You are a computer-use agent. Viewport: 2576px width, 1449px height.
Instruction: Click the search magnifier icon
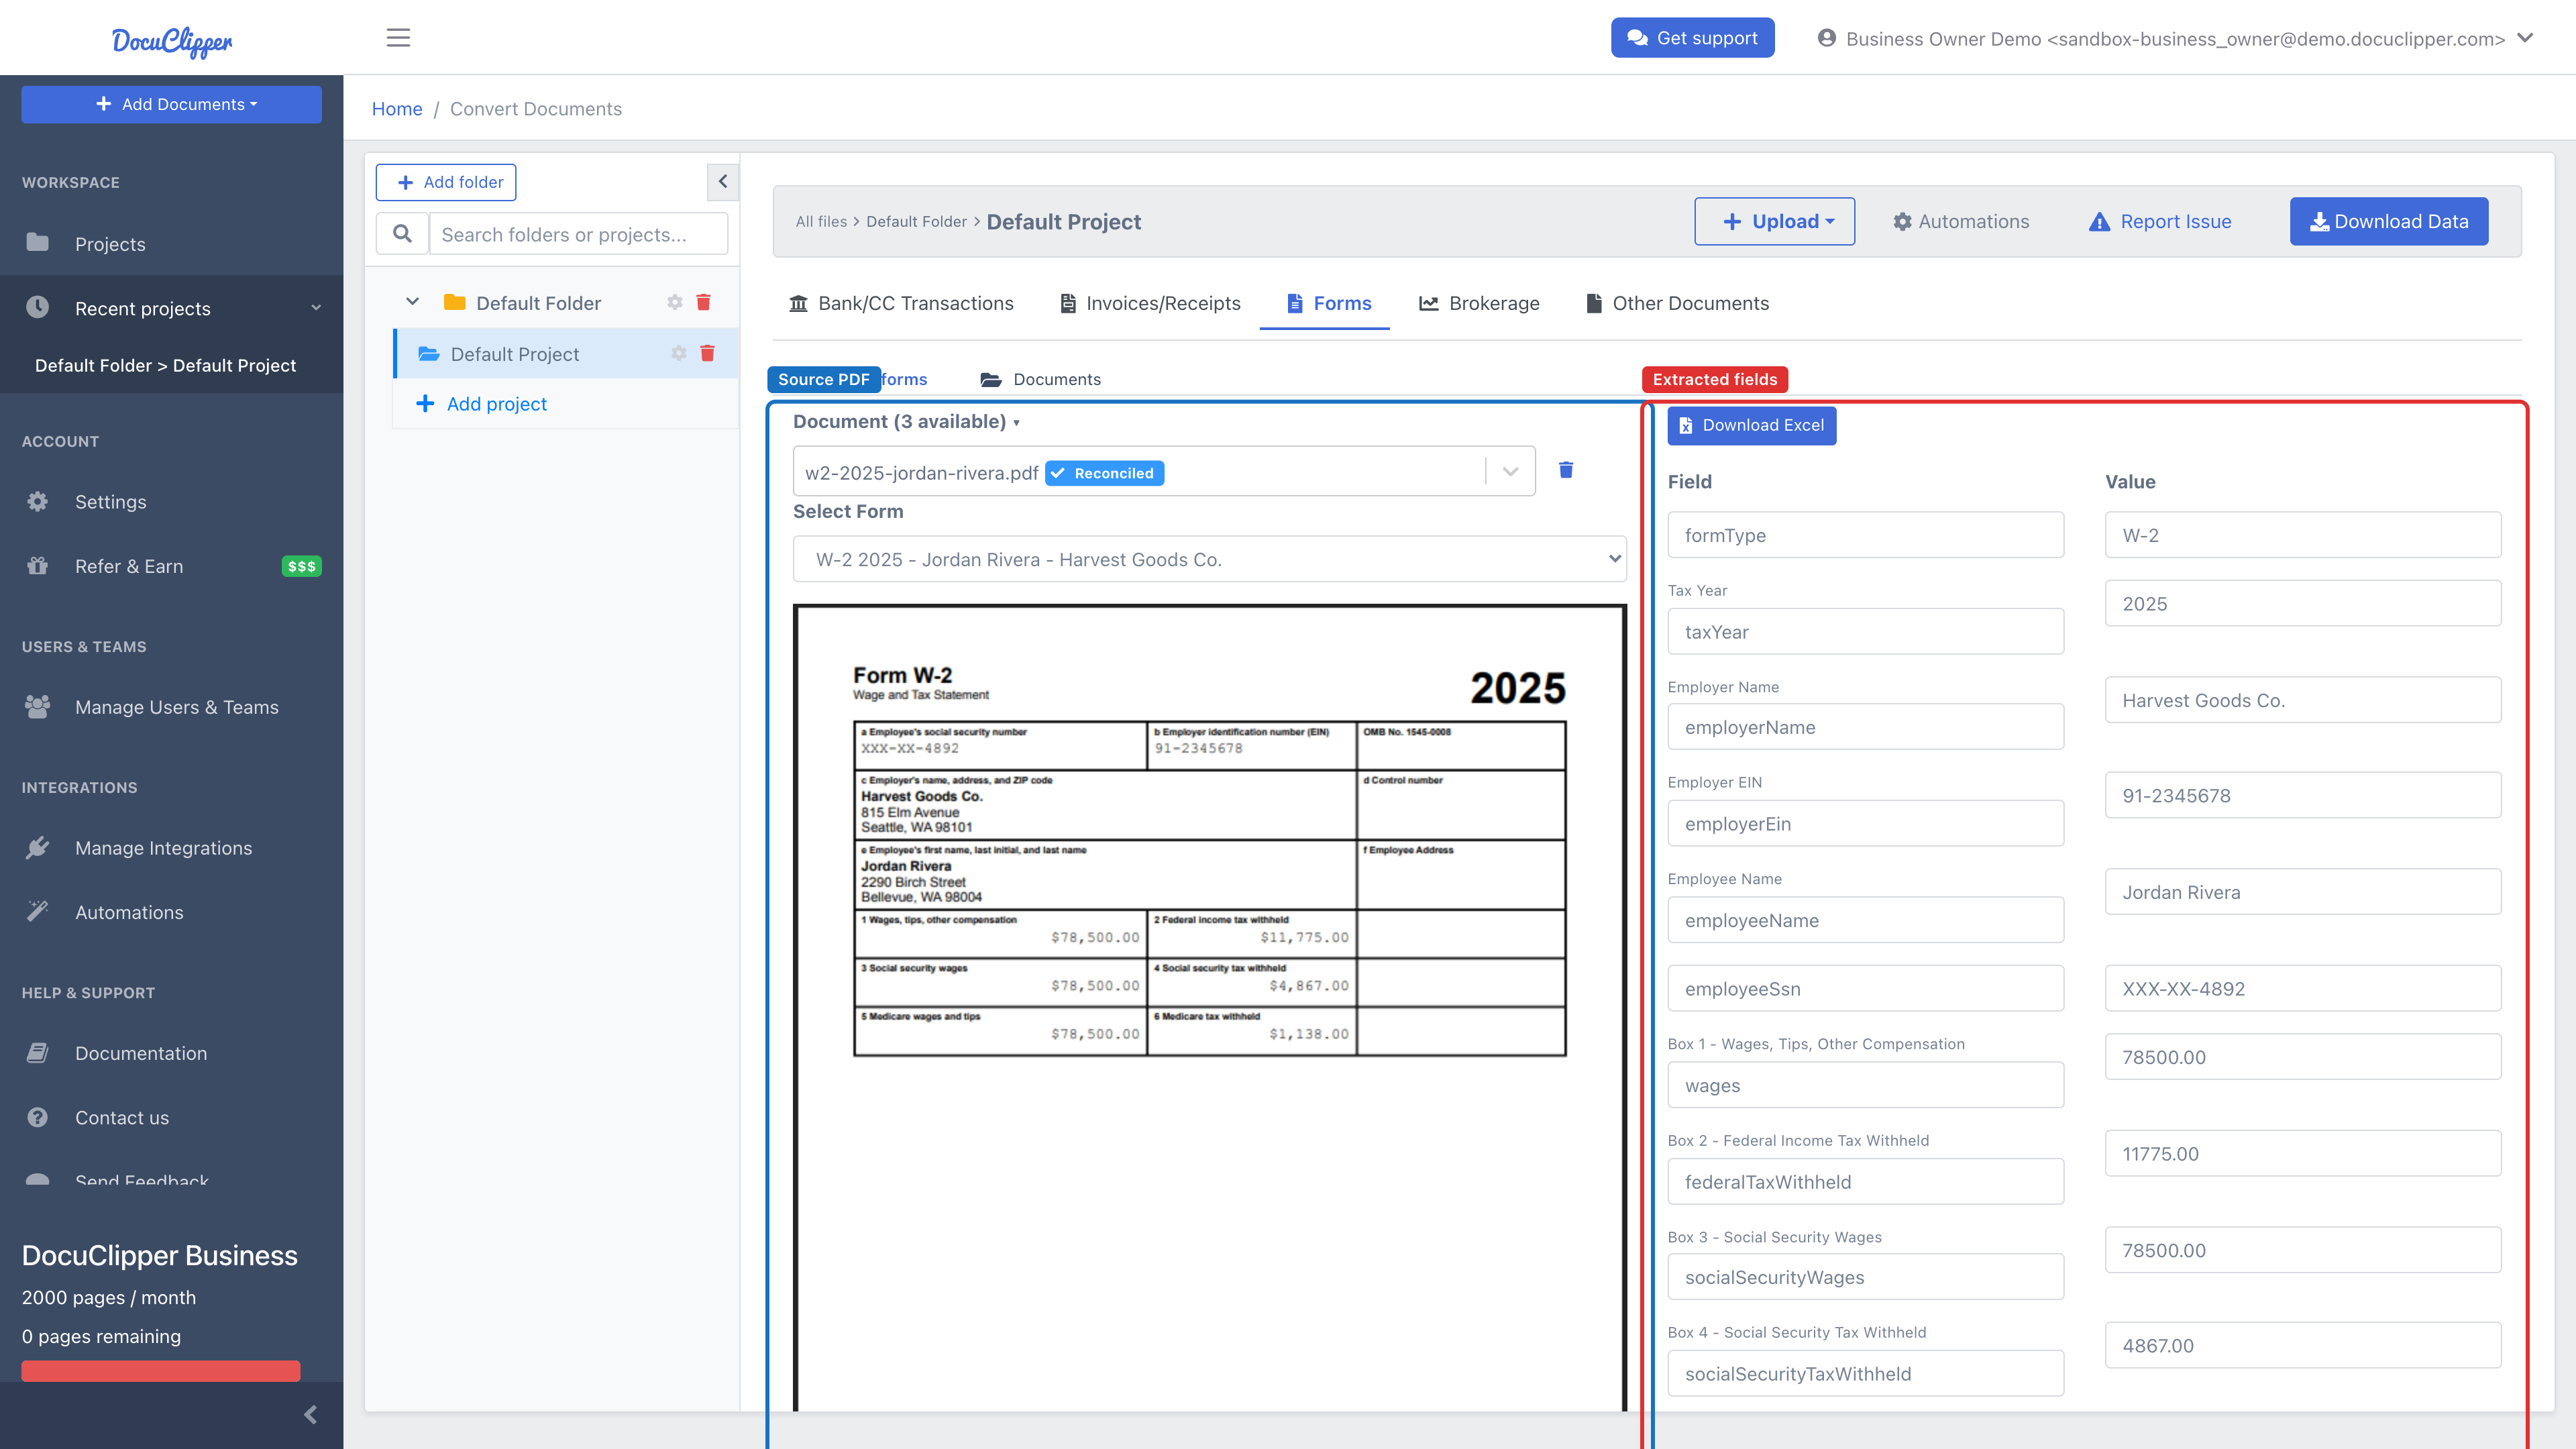coord(402,234)
